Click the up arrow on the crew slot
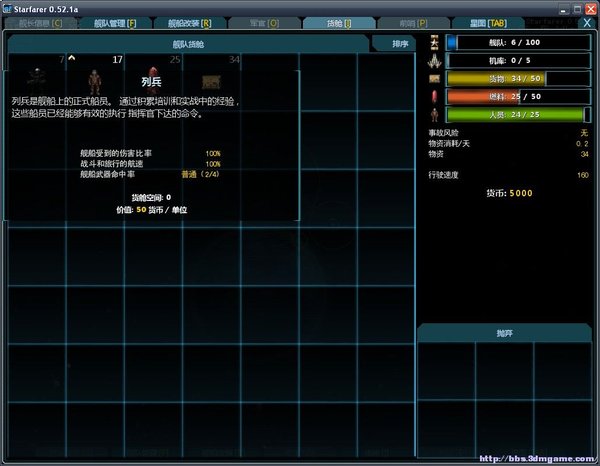Image resolution: width=600 pixels, height=466 pixels. [x=72, y=58]
